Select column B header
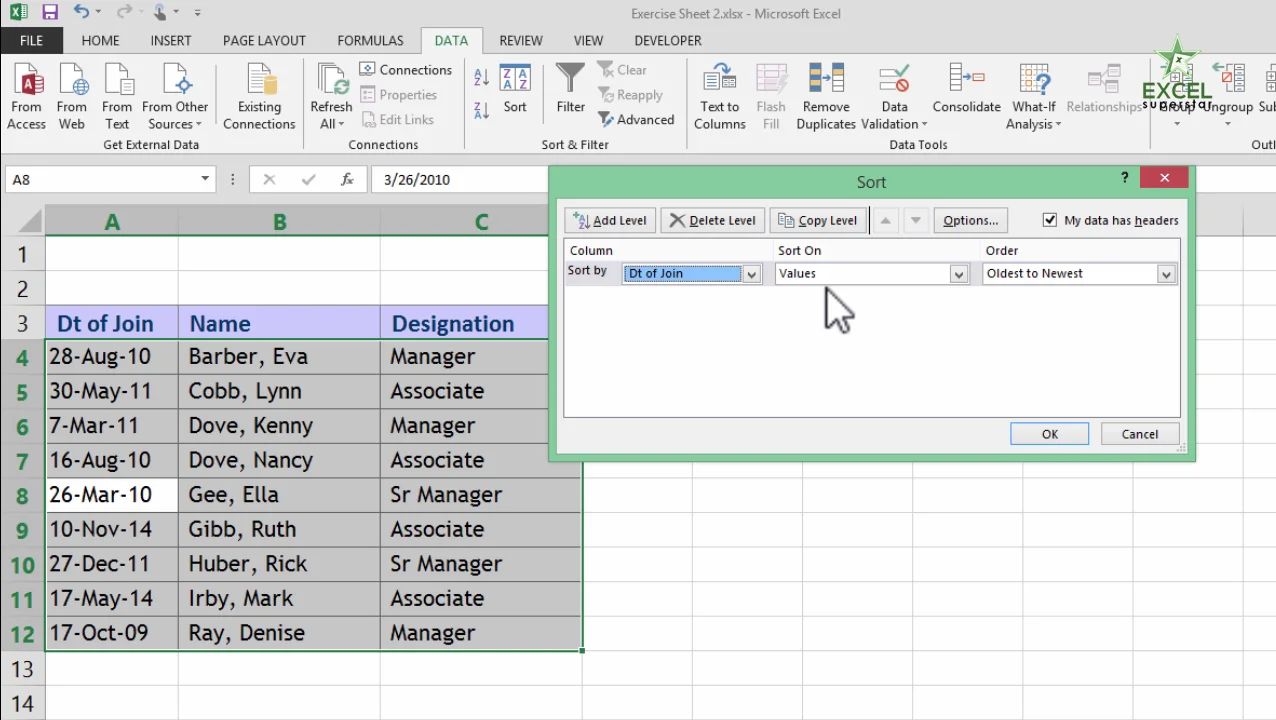This screenshot has height=720, width=1276. tap(279, 222)
